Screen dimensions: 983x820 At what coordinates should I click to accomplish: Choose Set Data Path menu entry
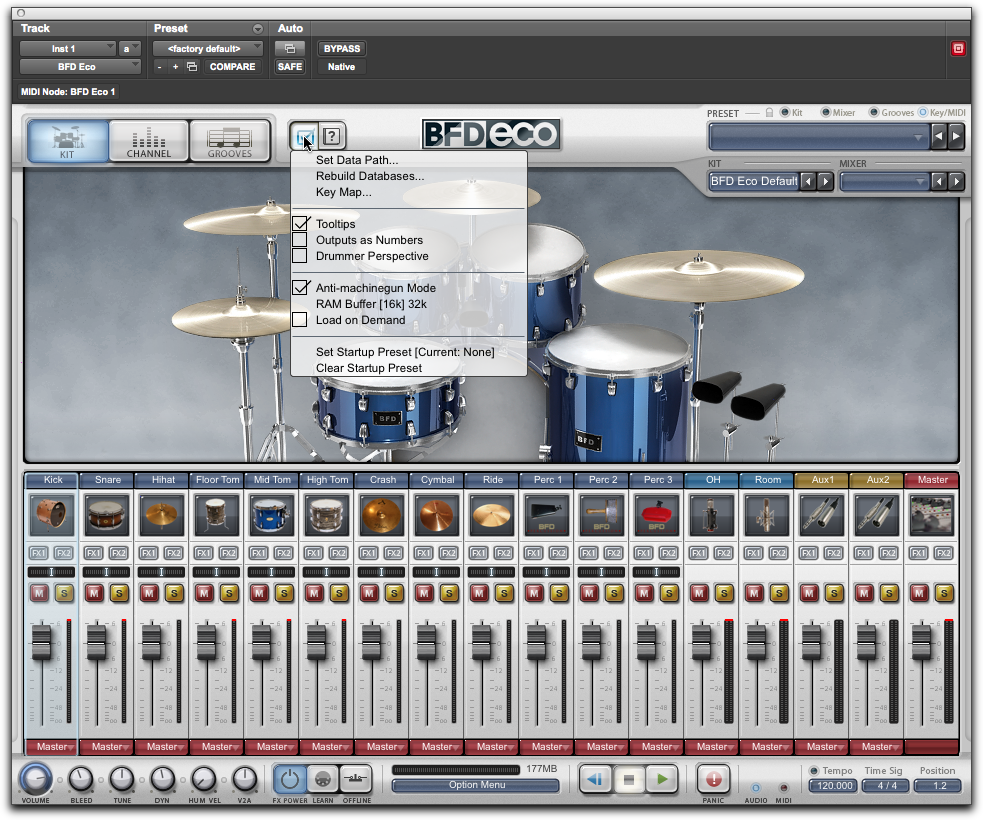[x=357, y=160]
